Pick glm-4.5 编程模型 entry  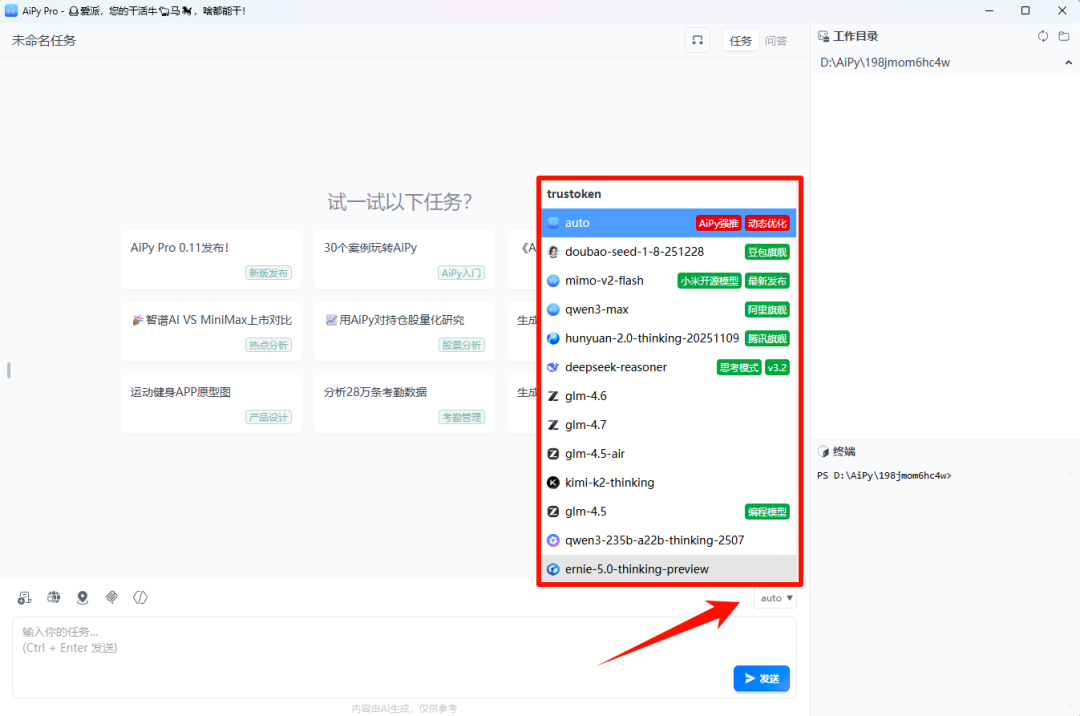click(x=668, y=512)
